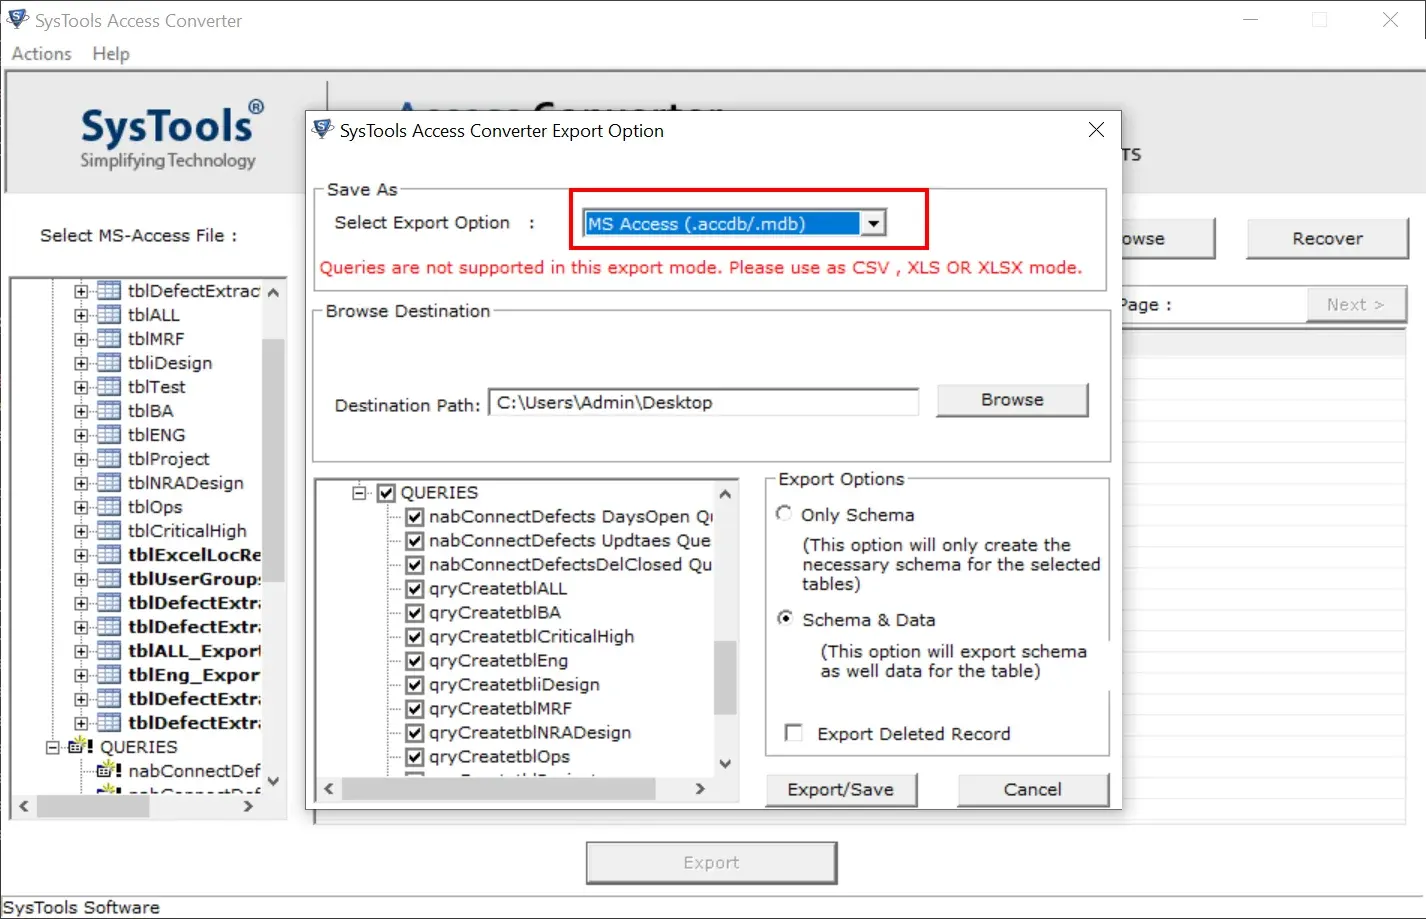Click the Destination Path input field
This screenshot has width=1426, height=919.
pos(704,402)
